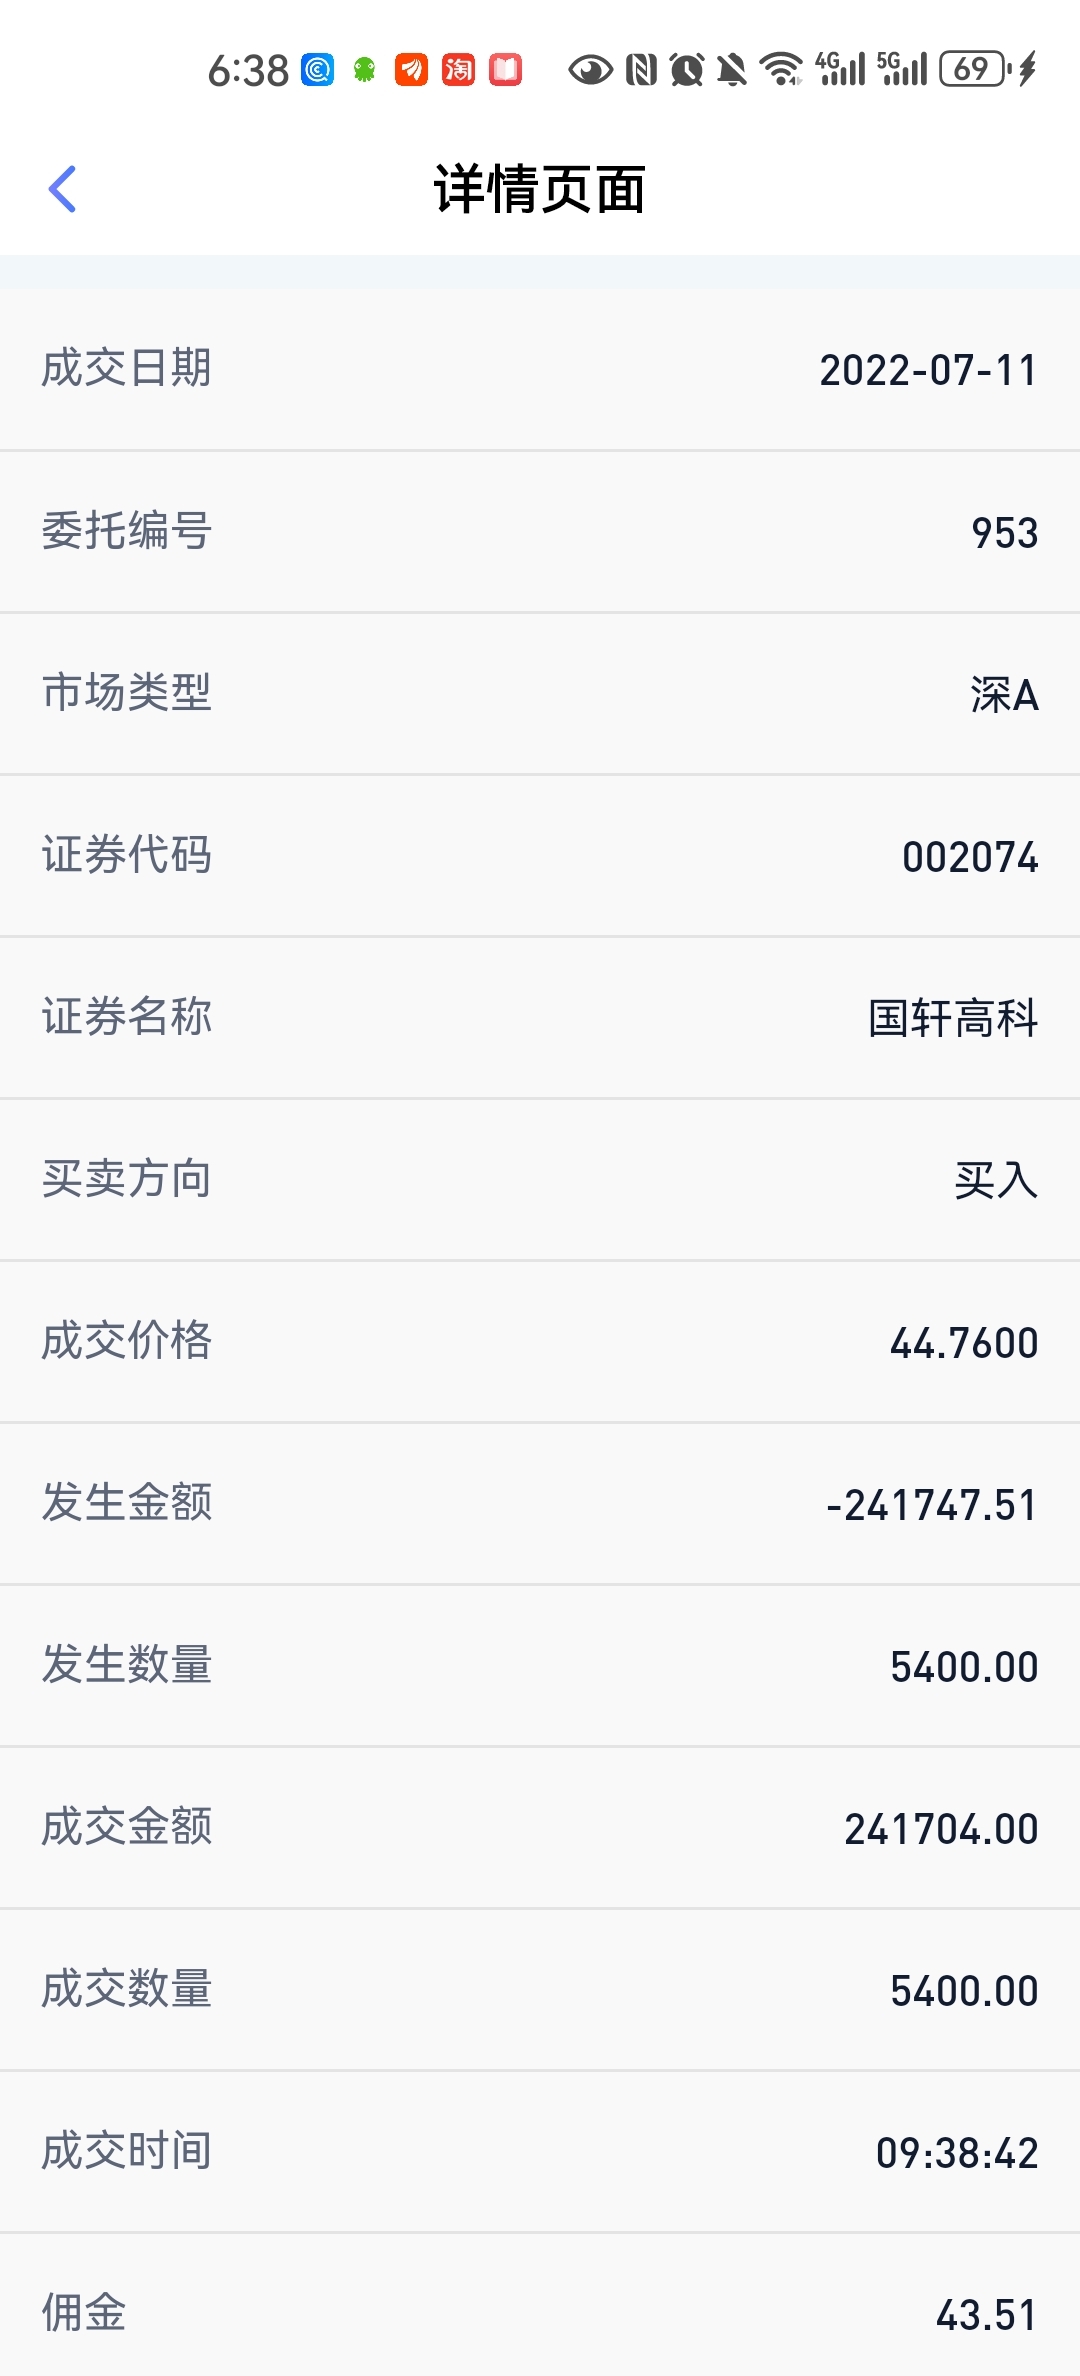Tap the blue back arrow

62,189
